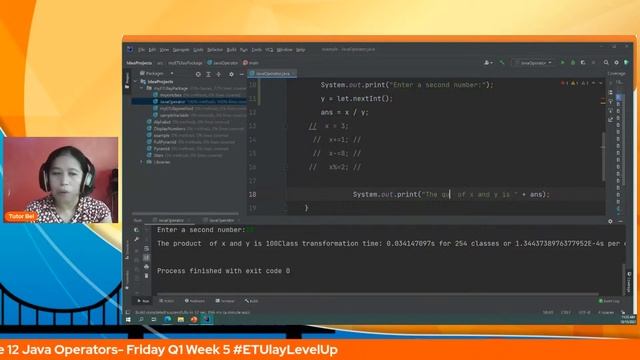The width and height of the screenshot is (640, 360).
Task: Select DisplayNumbers class in project tree
Action: [169, 129]
